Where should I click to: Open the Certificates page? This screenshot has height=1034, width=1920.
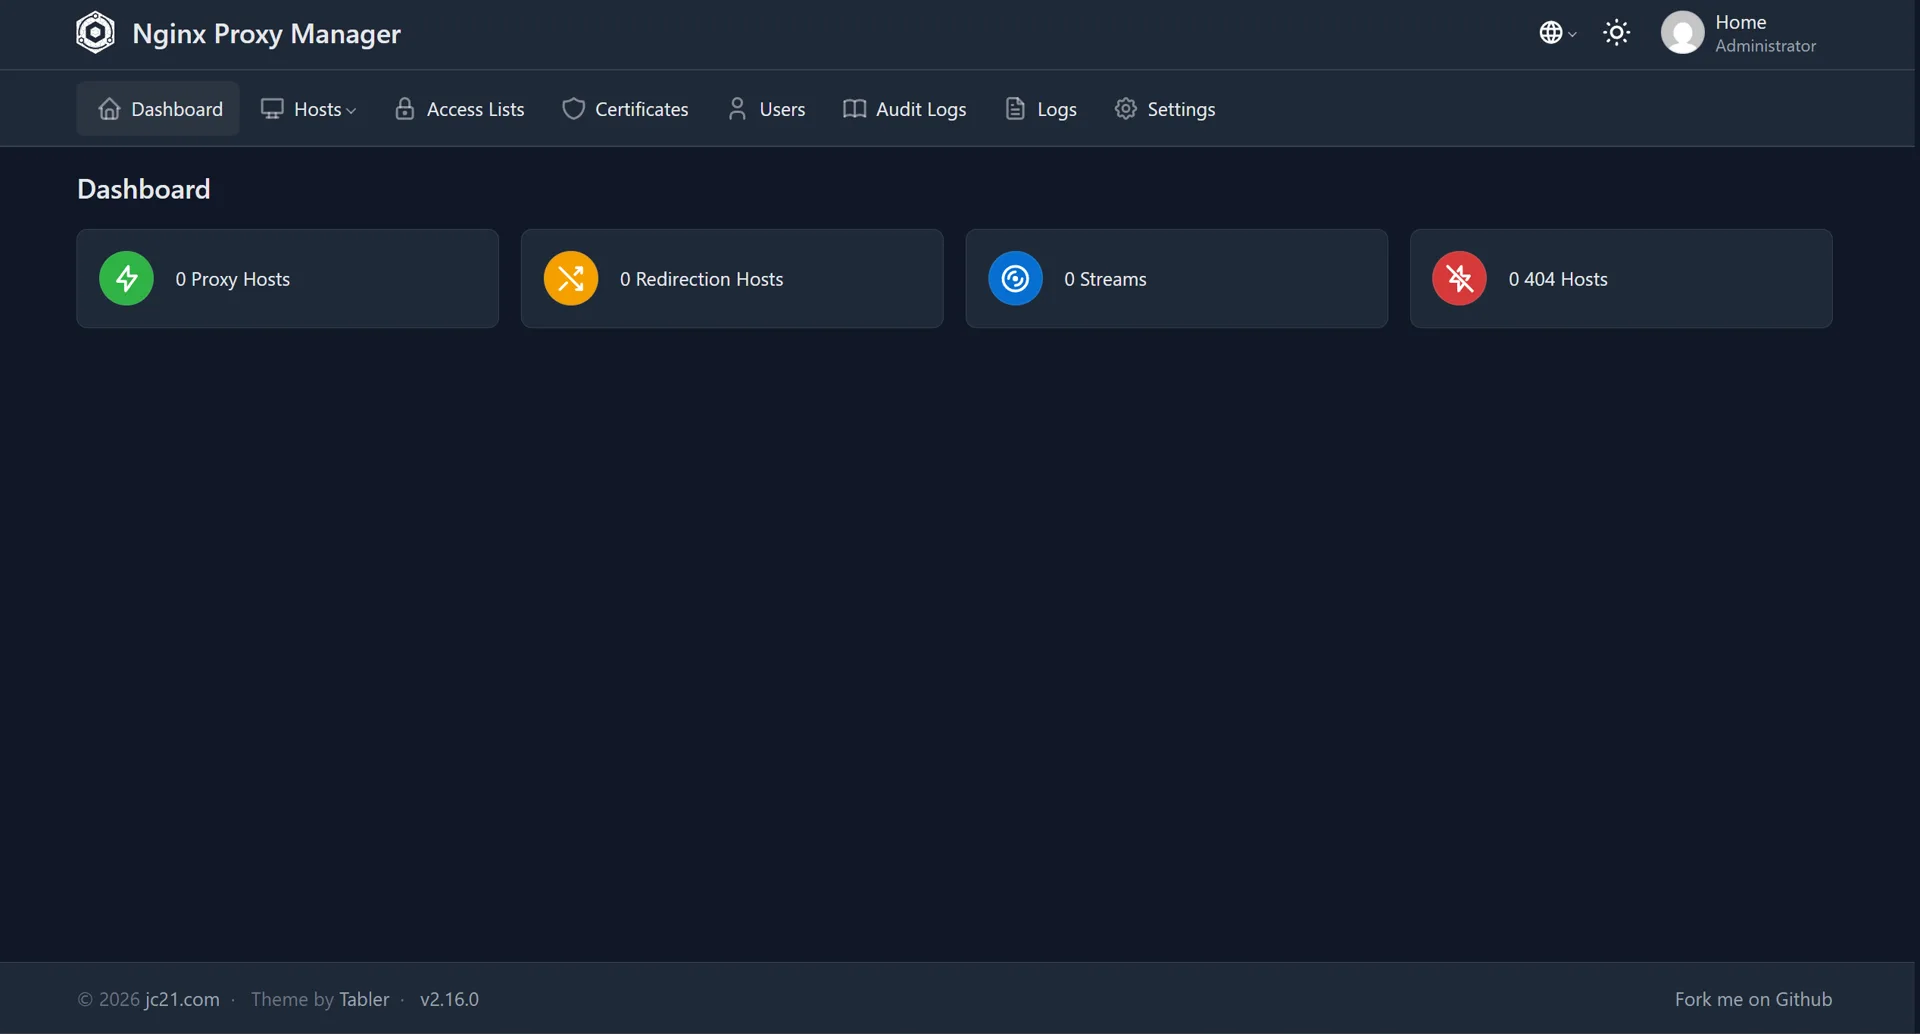tap(625, 109)
